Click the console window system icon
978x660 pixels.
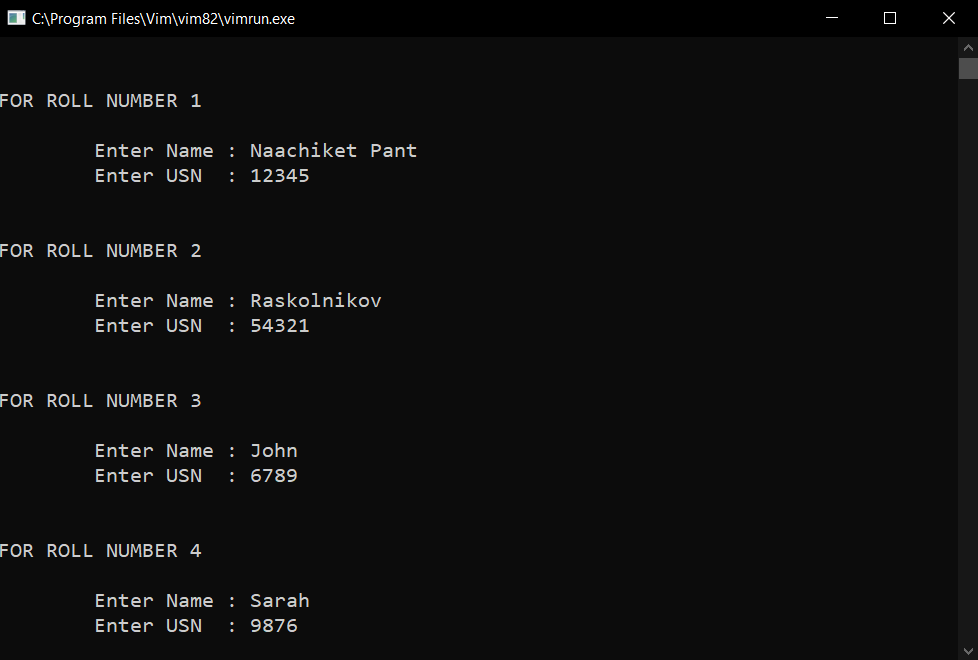pos(16,17)
